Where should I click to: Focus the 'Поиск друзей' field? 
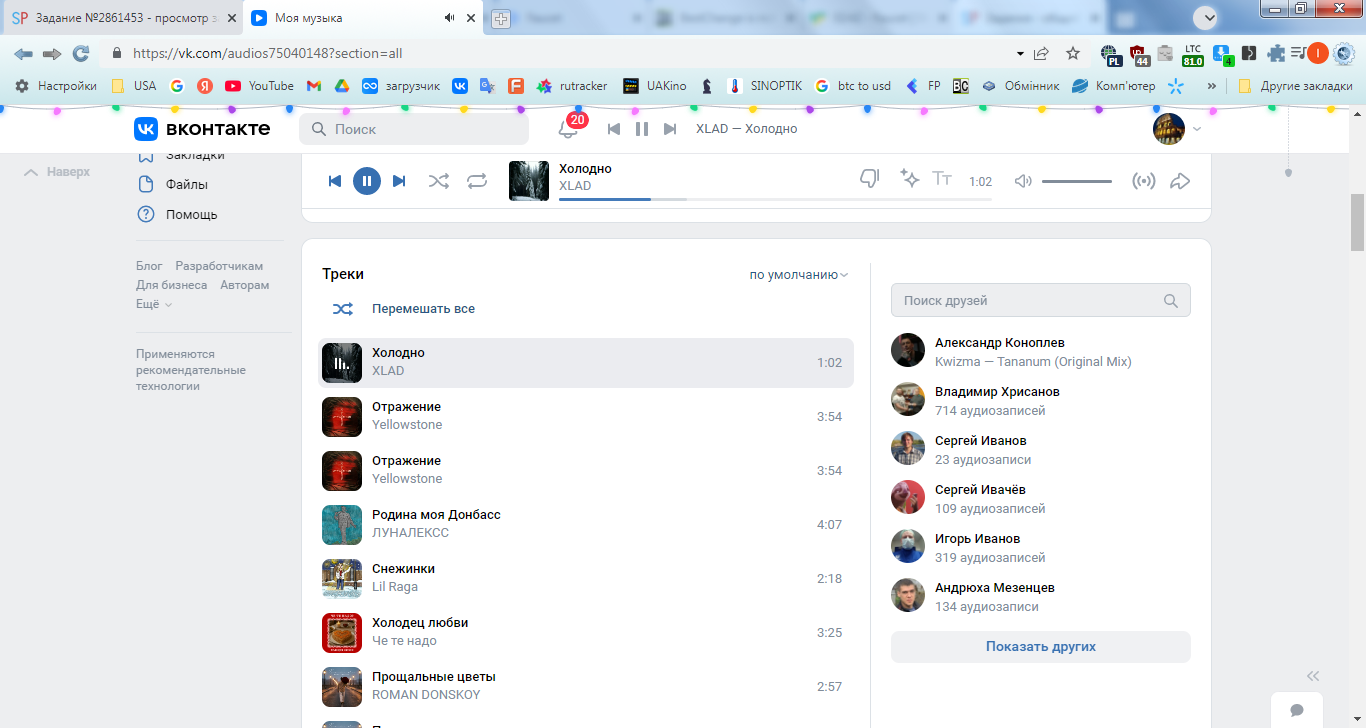1041,300
